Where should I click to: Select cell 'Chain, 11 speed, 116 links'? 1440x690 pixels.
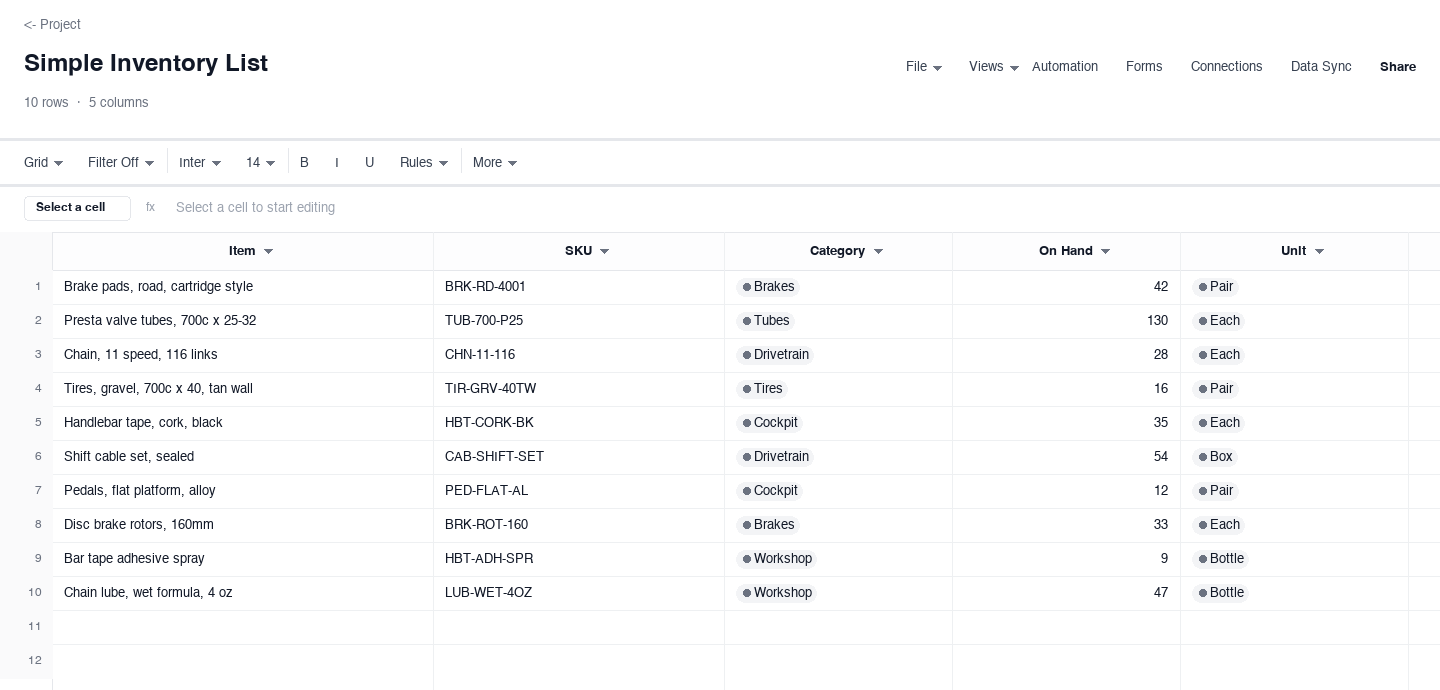(243, 355)
